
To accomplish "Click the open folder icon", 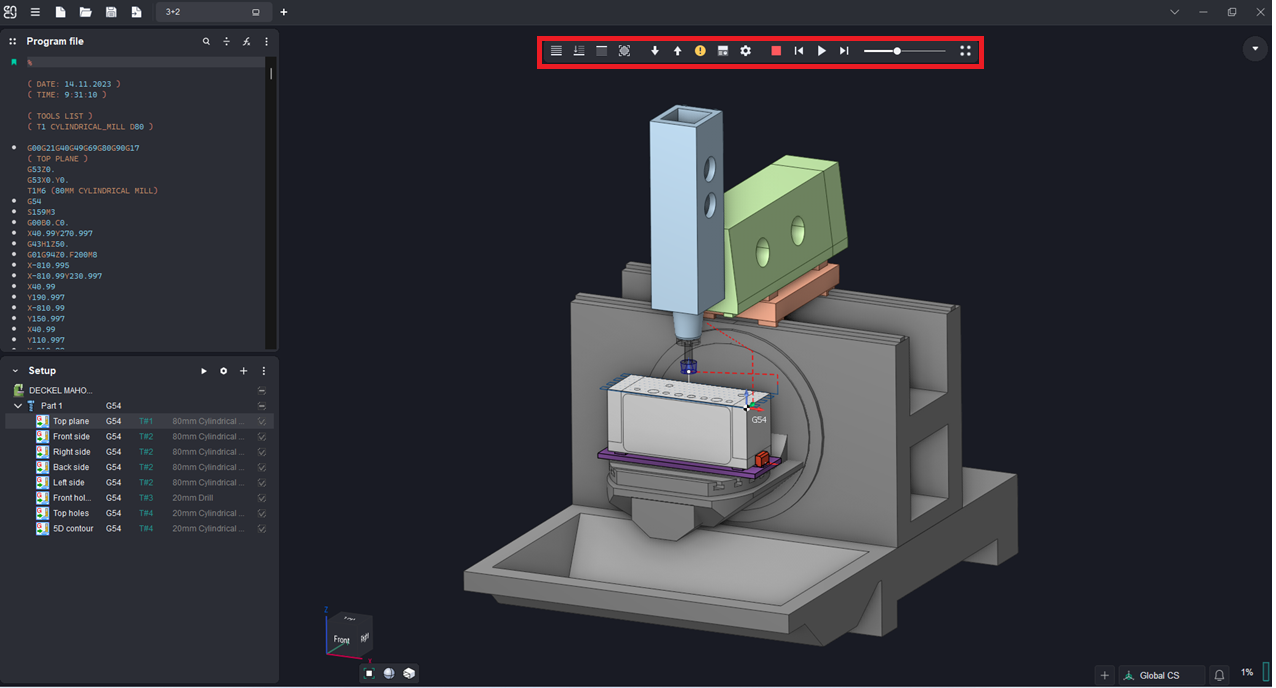I will [x=86, y=12].
